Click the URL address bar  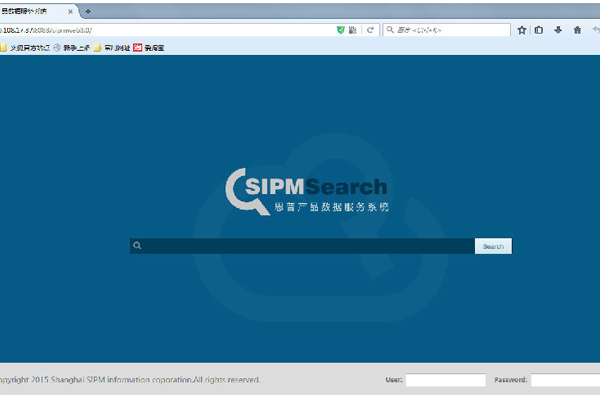(x=166, y=30)
